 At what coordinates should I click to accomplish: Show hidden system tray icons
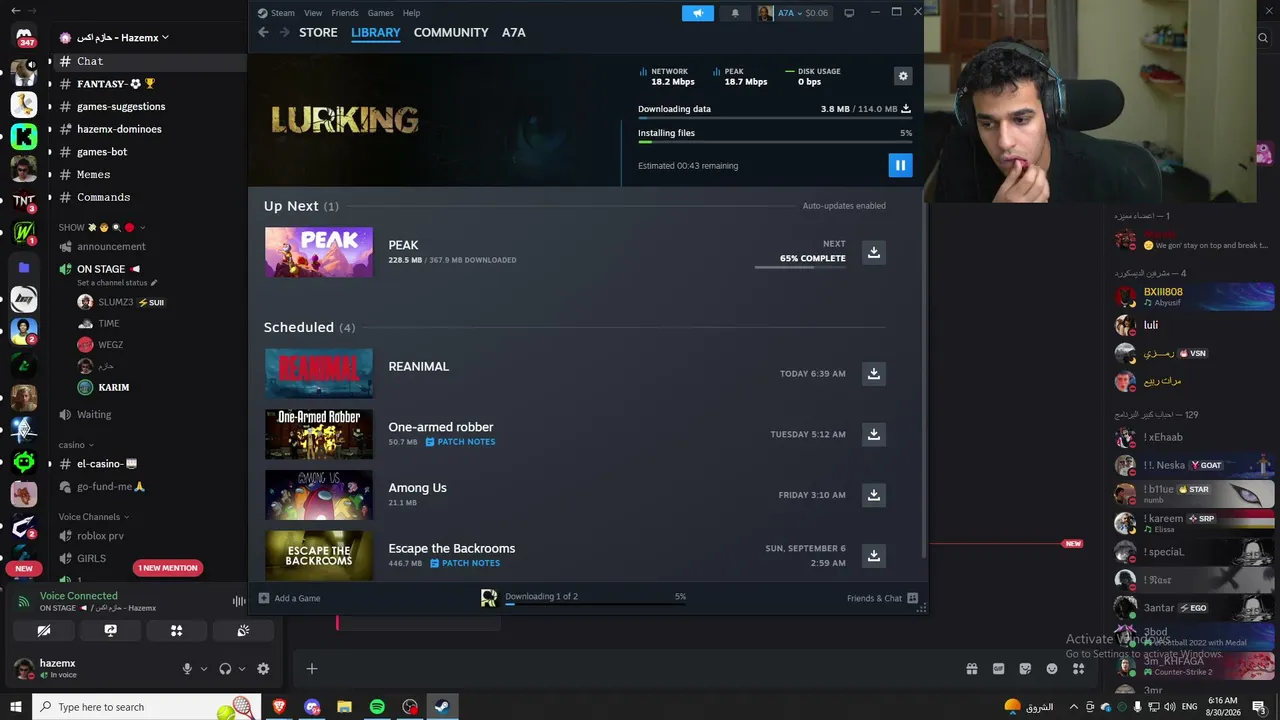(1075, 707)
